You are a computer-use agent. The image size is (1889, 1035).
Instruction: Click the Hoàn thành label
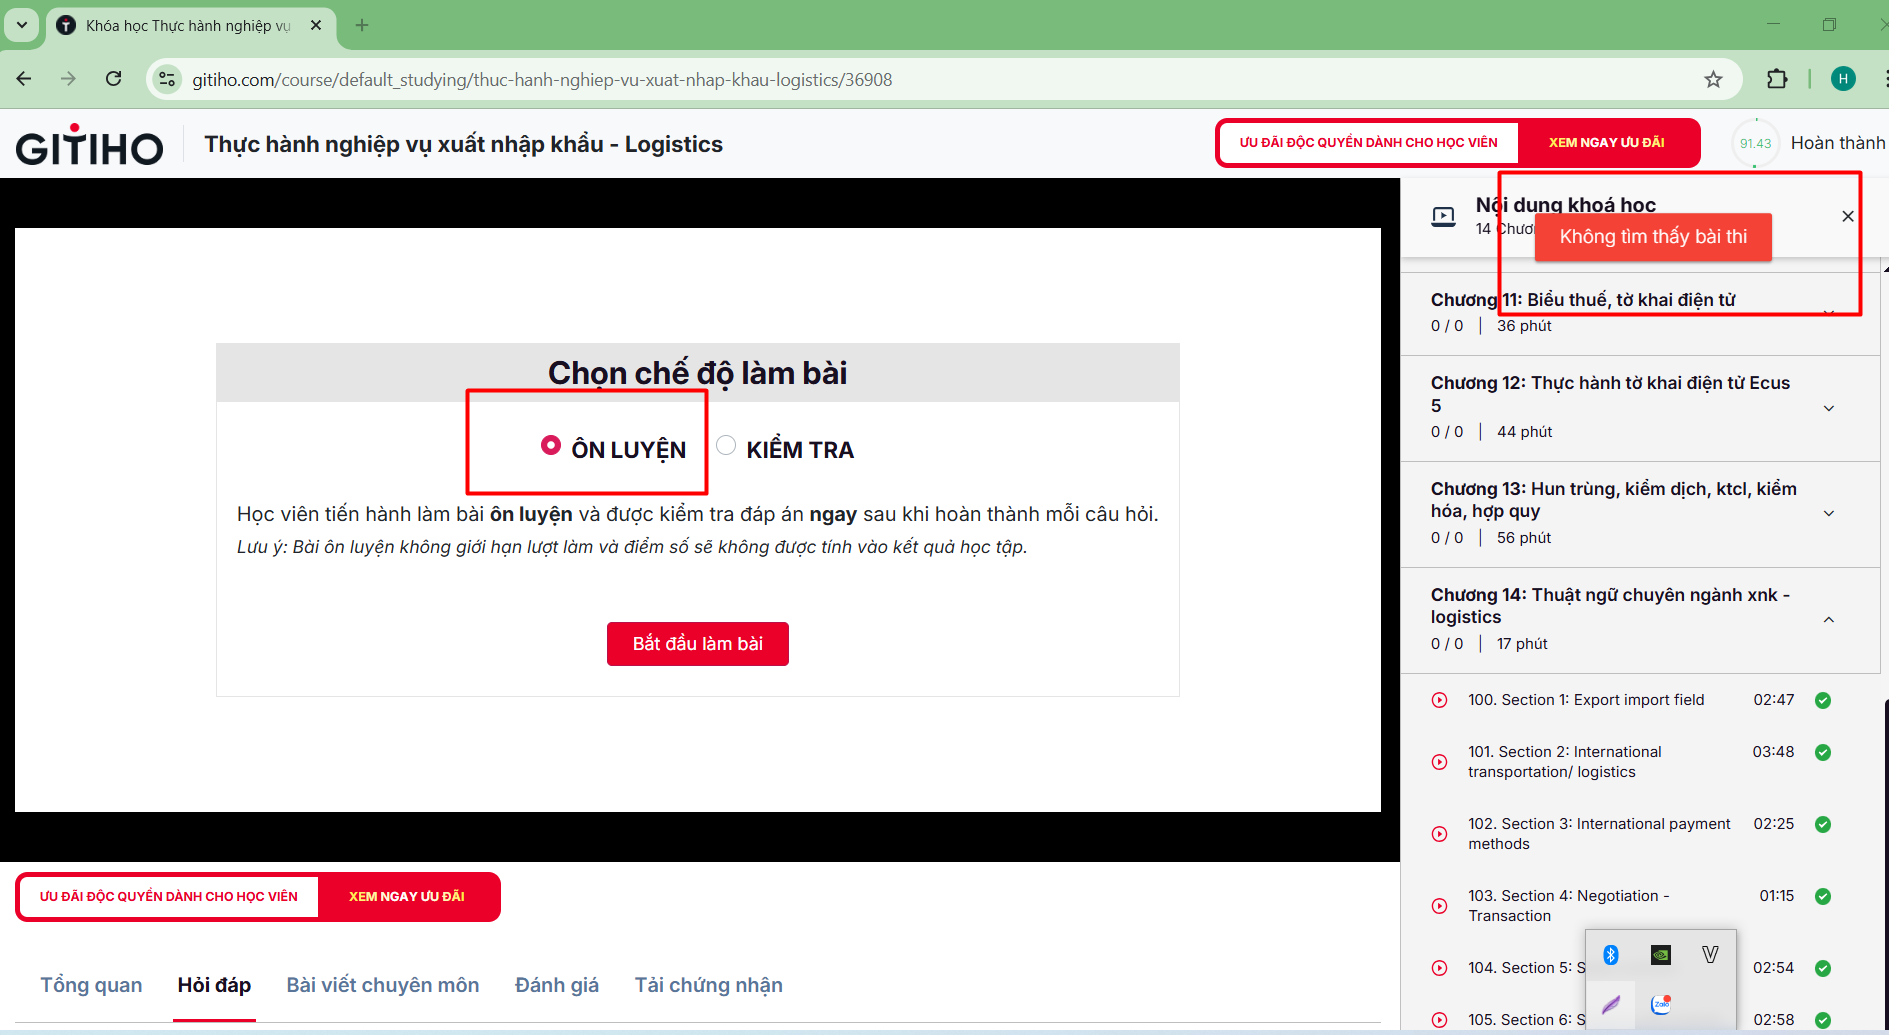(x=1838, y=143)
